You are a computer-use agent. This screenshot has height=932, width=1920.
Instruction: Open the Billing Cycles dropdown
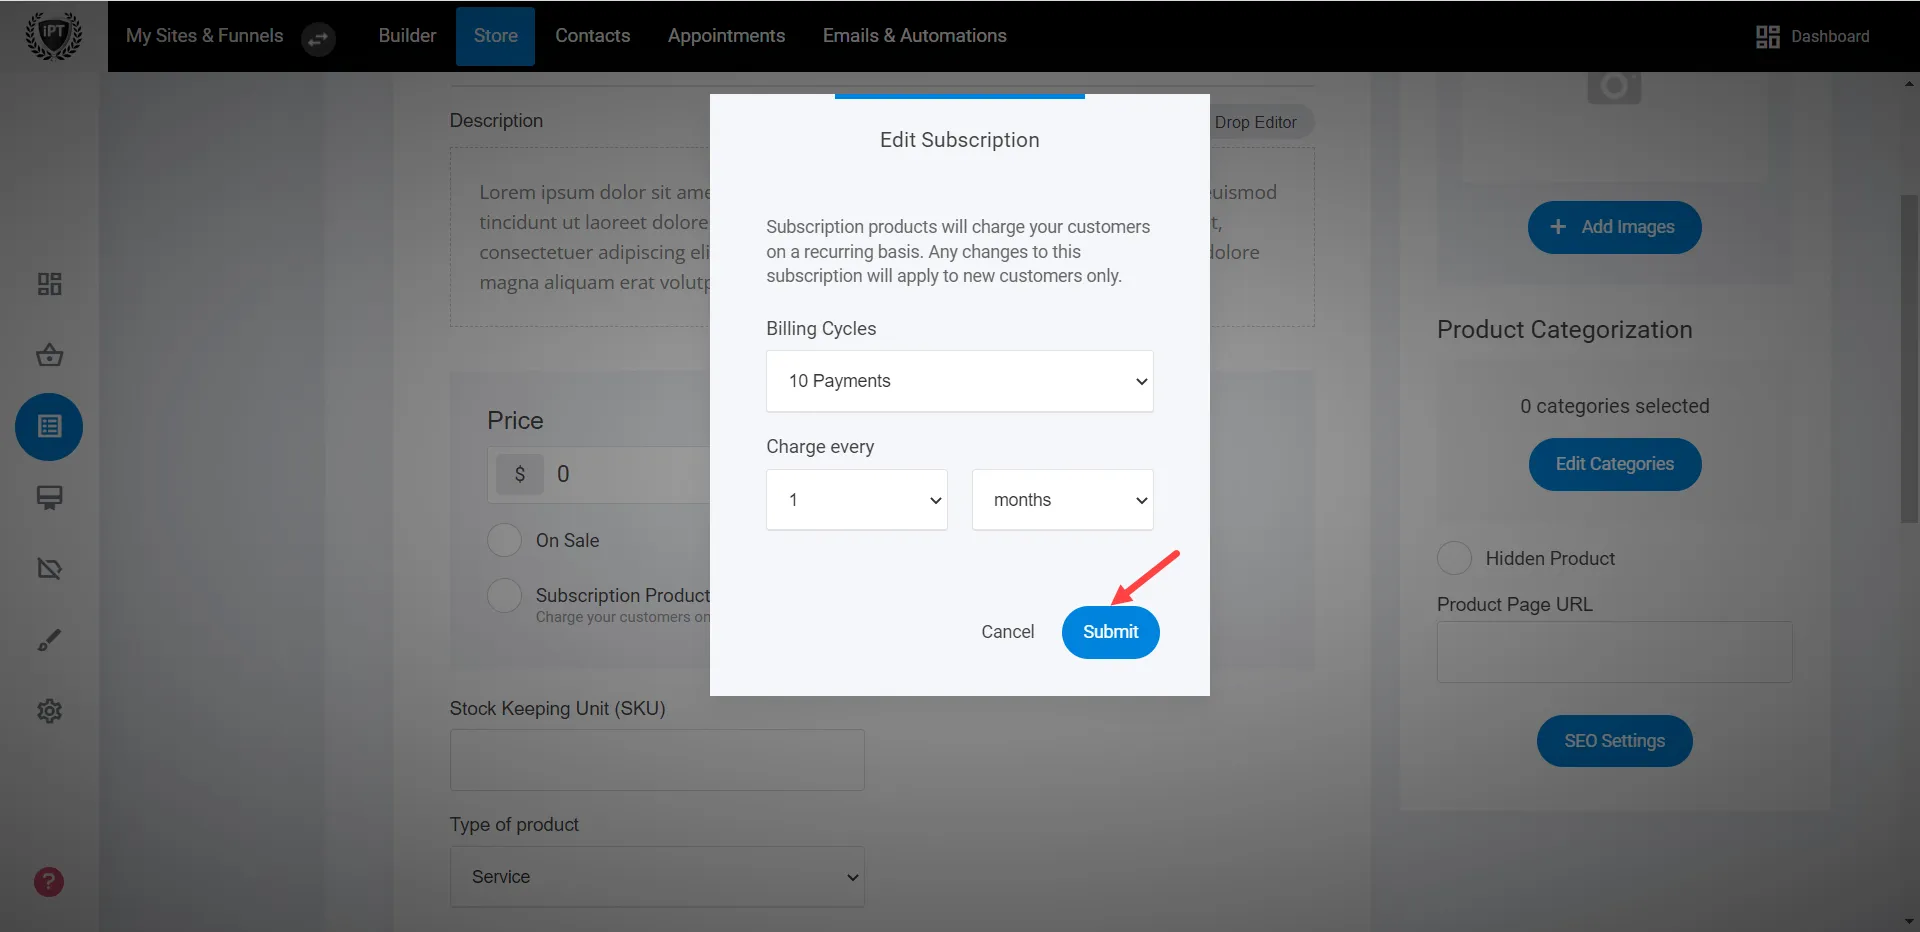pos(959,381)
